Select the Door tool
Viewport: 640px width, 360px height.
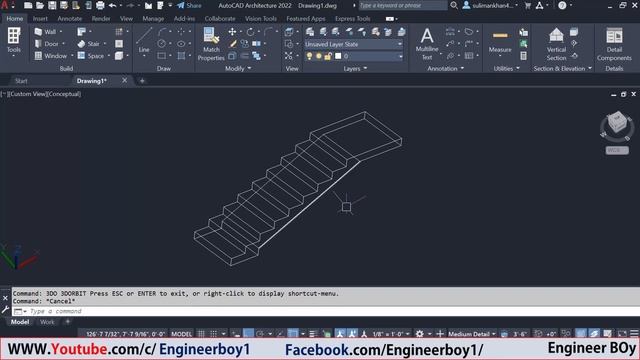click(47, 44)
